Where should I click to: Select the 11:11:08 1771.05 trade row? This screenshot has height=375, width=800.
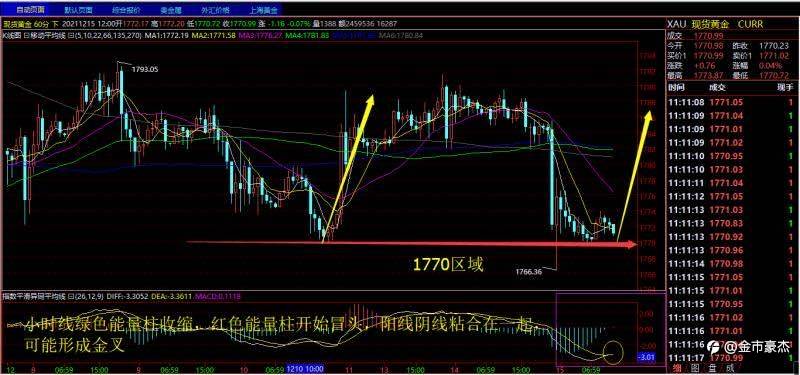[x=732, y=102]
